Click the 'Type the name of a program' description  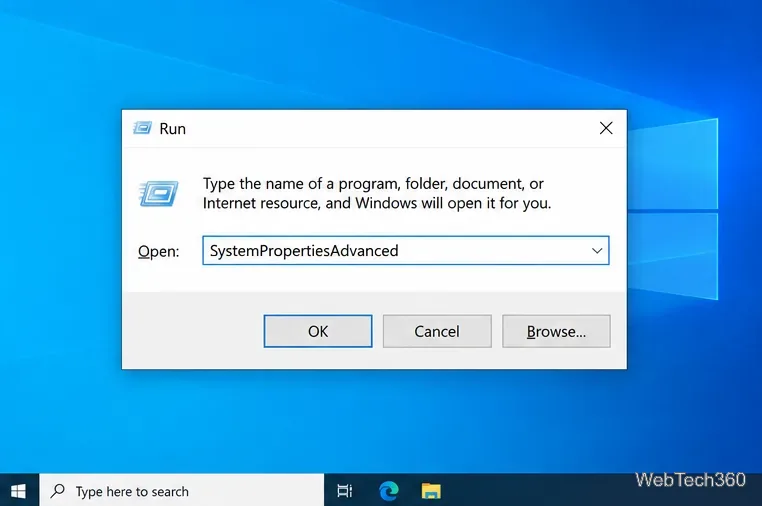pos(377,193)
